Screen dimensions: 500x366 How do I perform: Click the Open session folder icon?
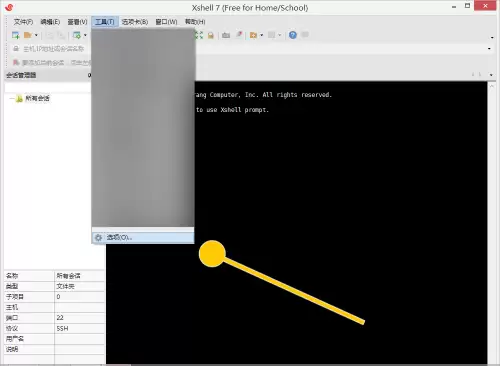click(28, 35)
